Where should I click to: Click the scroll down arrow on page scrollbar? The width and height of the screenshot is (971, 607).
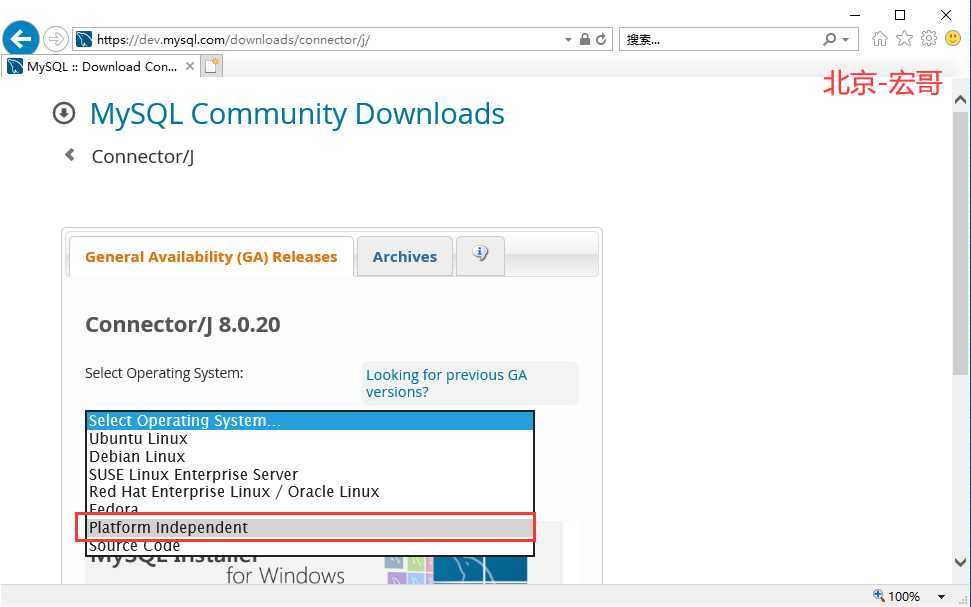click(x=960, y=562)
